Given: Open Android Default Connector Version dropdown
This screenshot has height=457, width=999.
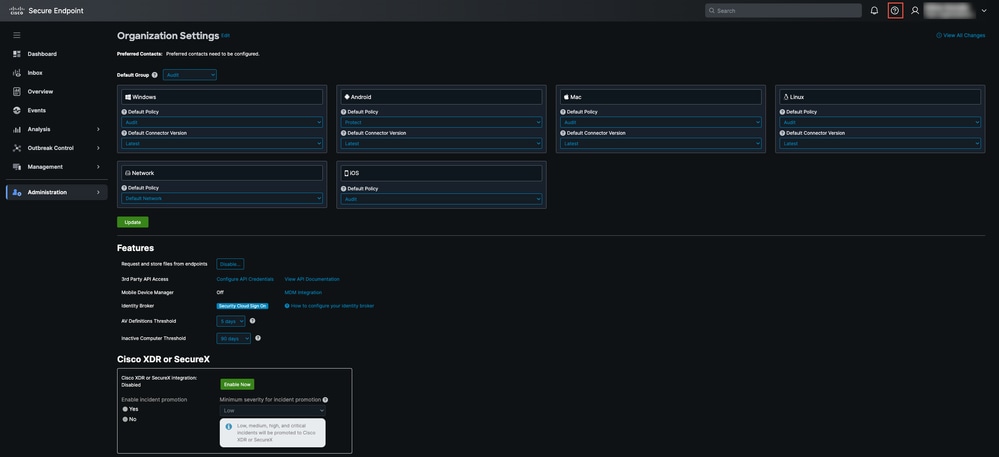Looking at the screenshot, I should coord(442,144).
